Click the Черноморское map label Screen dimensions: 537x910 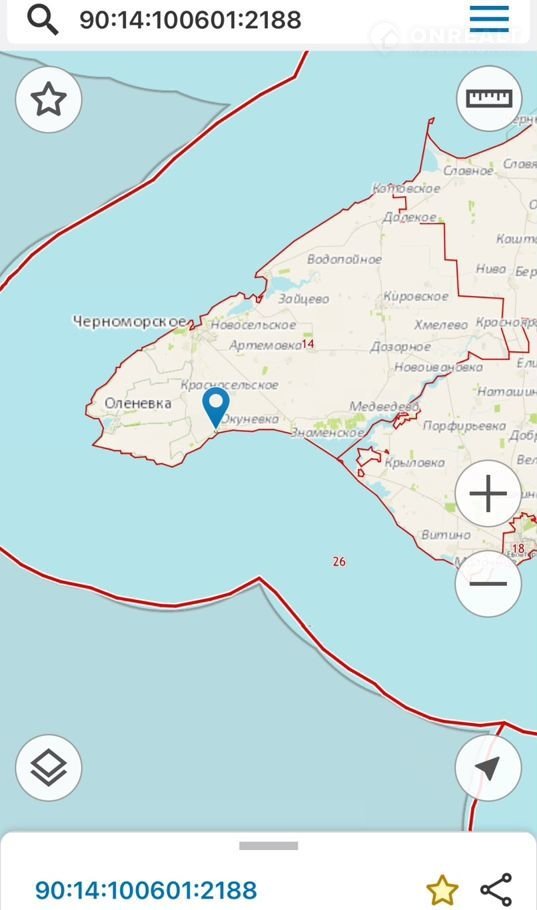coord(129,321)
